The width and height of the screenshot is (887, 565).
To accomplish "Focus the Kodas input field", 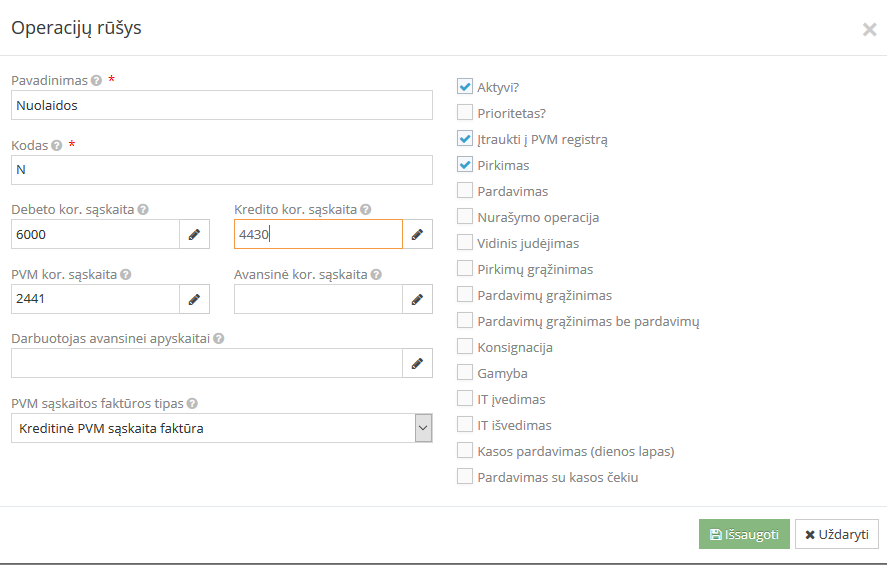I will pyautogui.click(x=222, y=170).
